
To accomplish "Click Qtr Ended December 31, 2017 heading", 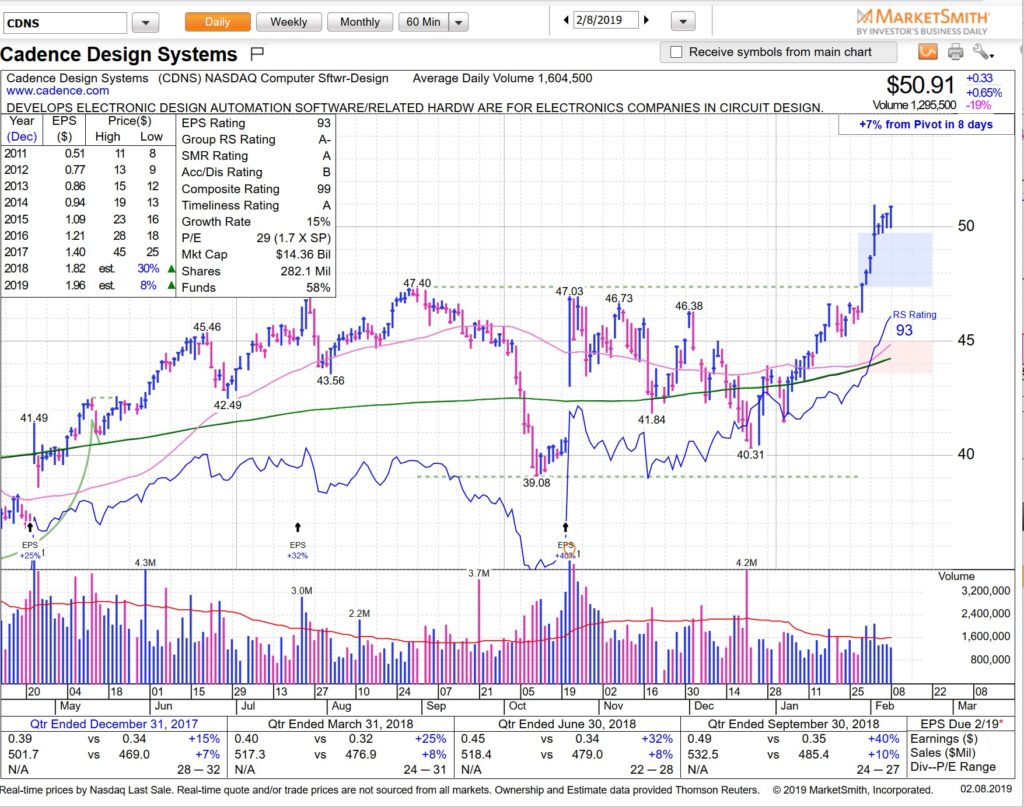I will (x=114, y=723).
